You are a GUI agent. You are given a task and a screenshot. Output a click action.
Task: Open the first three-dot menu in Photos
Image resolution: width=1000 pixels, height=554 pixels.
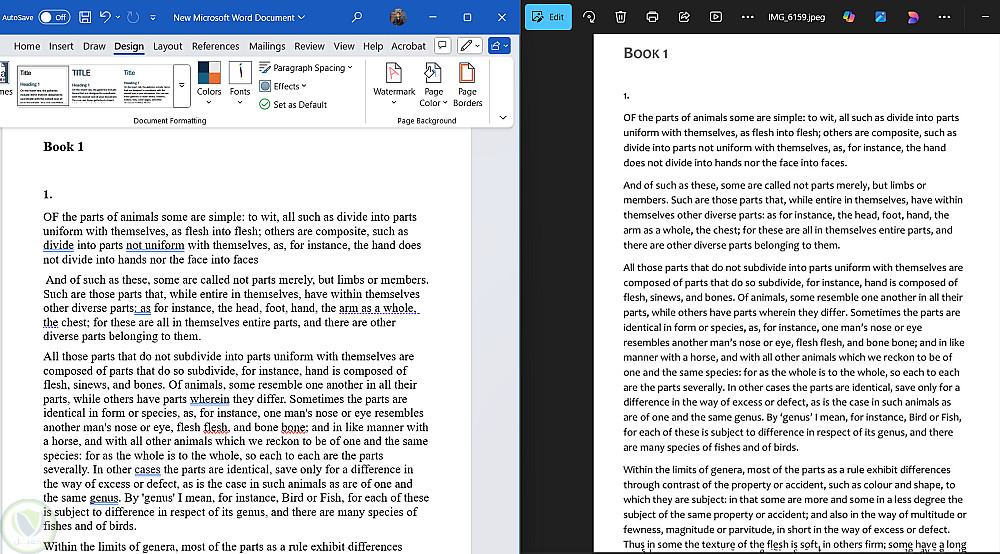click(747, 17)
